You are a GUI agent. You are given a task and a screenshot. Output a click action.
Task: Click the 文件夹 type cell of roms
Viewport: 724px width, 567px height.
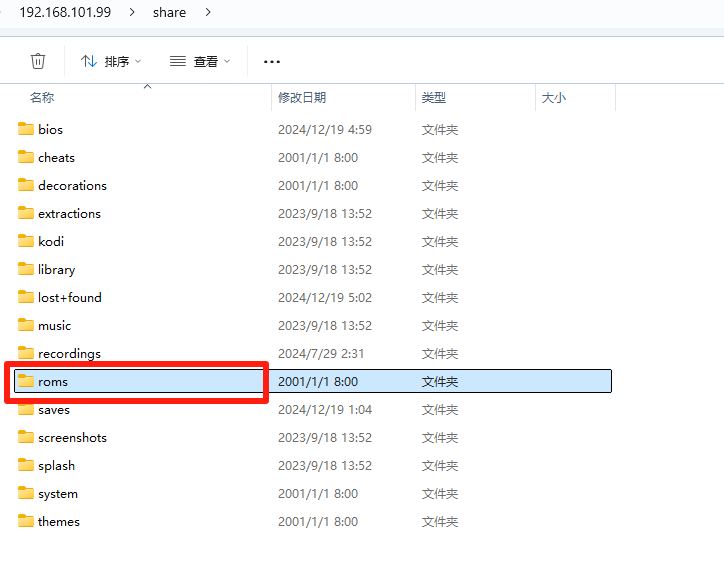click(440, 381)
